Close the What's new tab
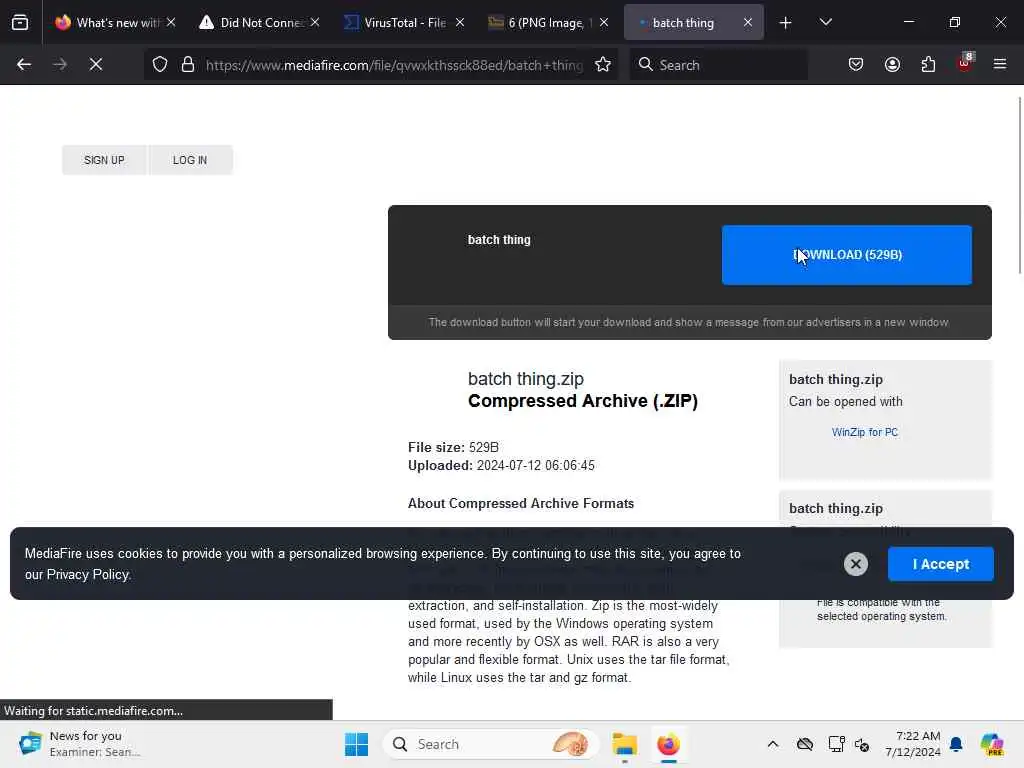 [x=171, y=23]
